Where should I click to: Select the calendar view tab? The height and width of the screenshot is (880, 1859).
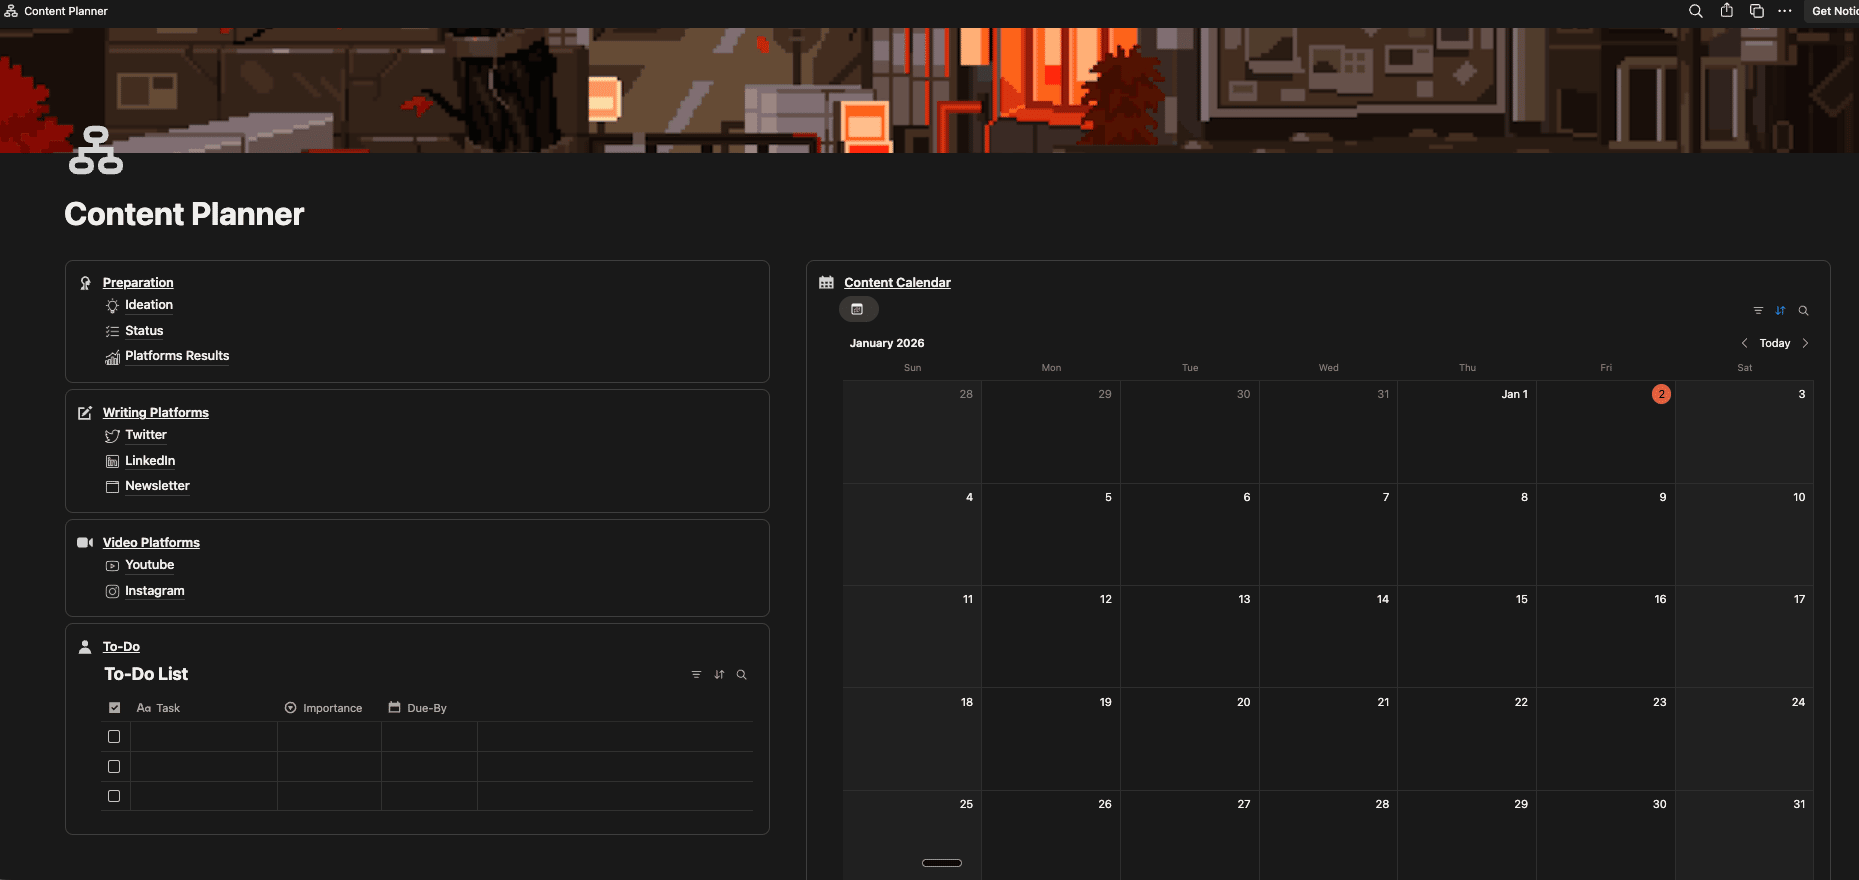pos(858,310)
